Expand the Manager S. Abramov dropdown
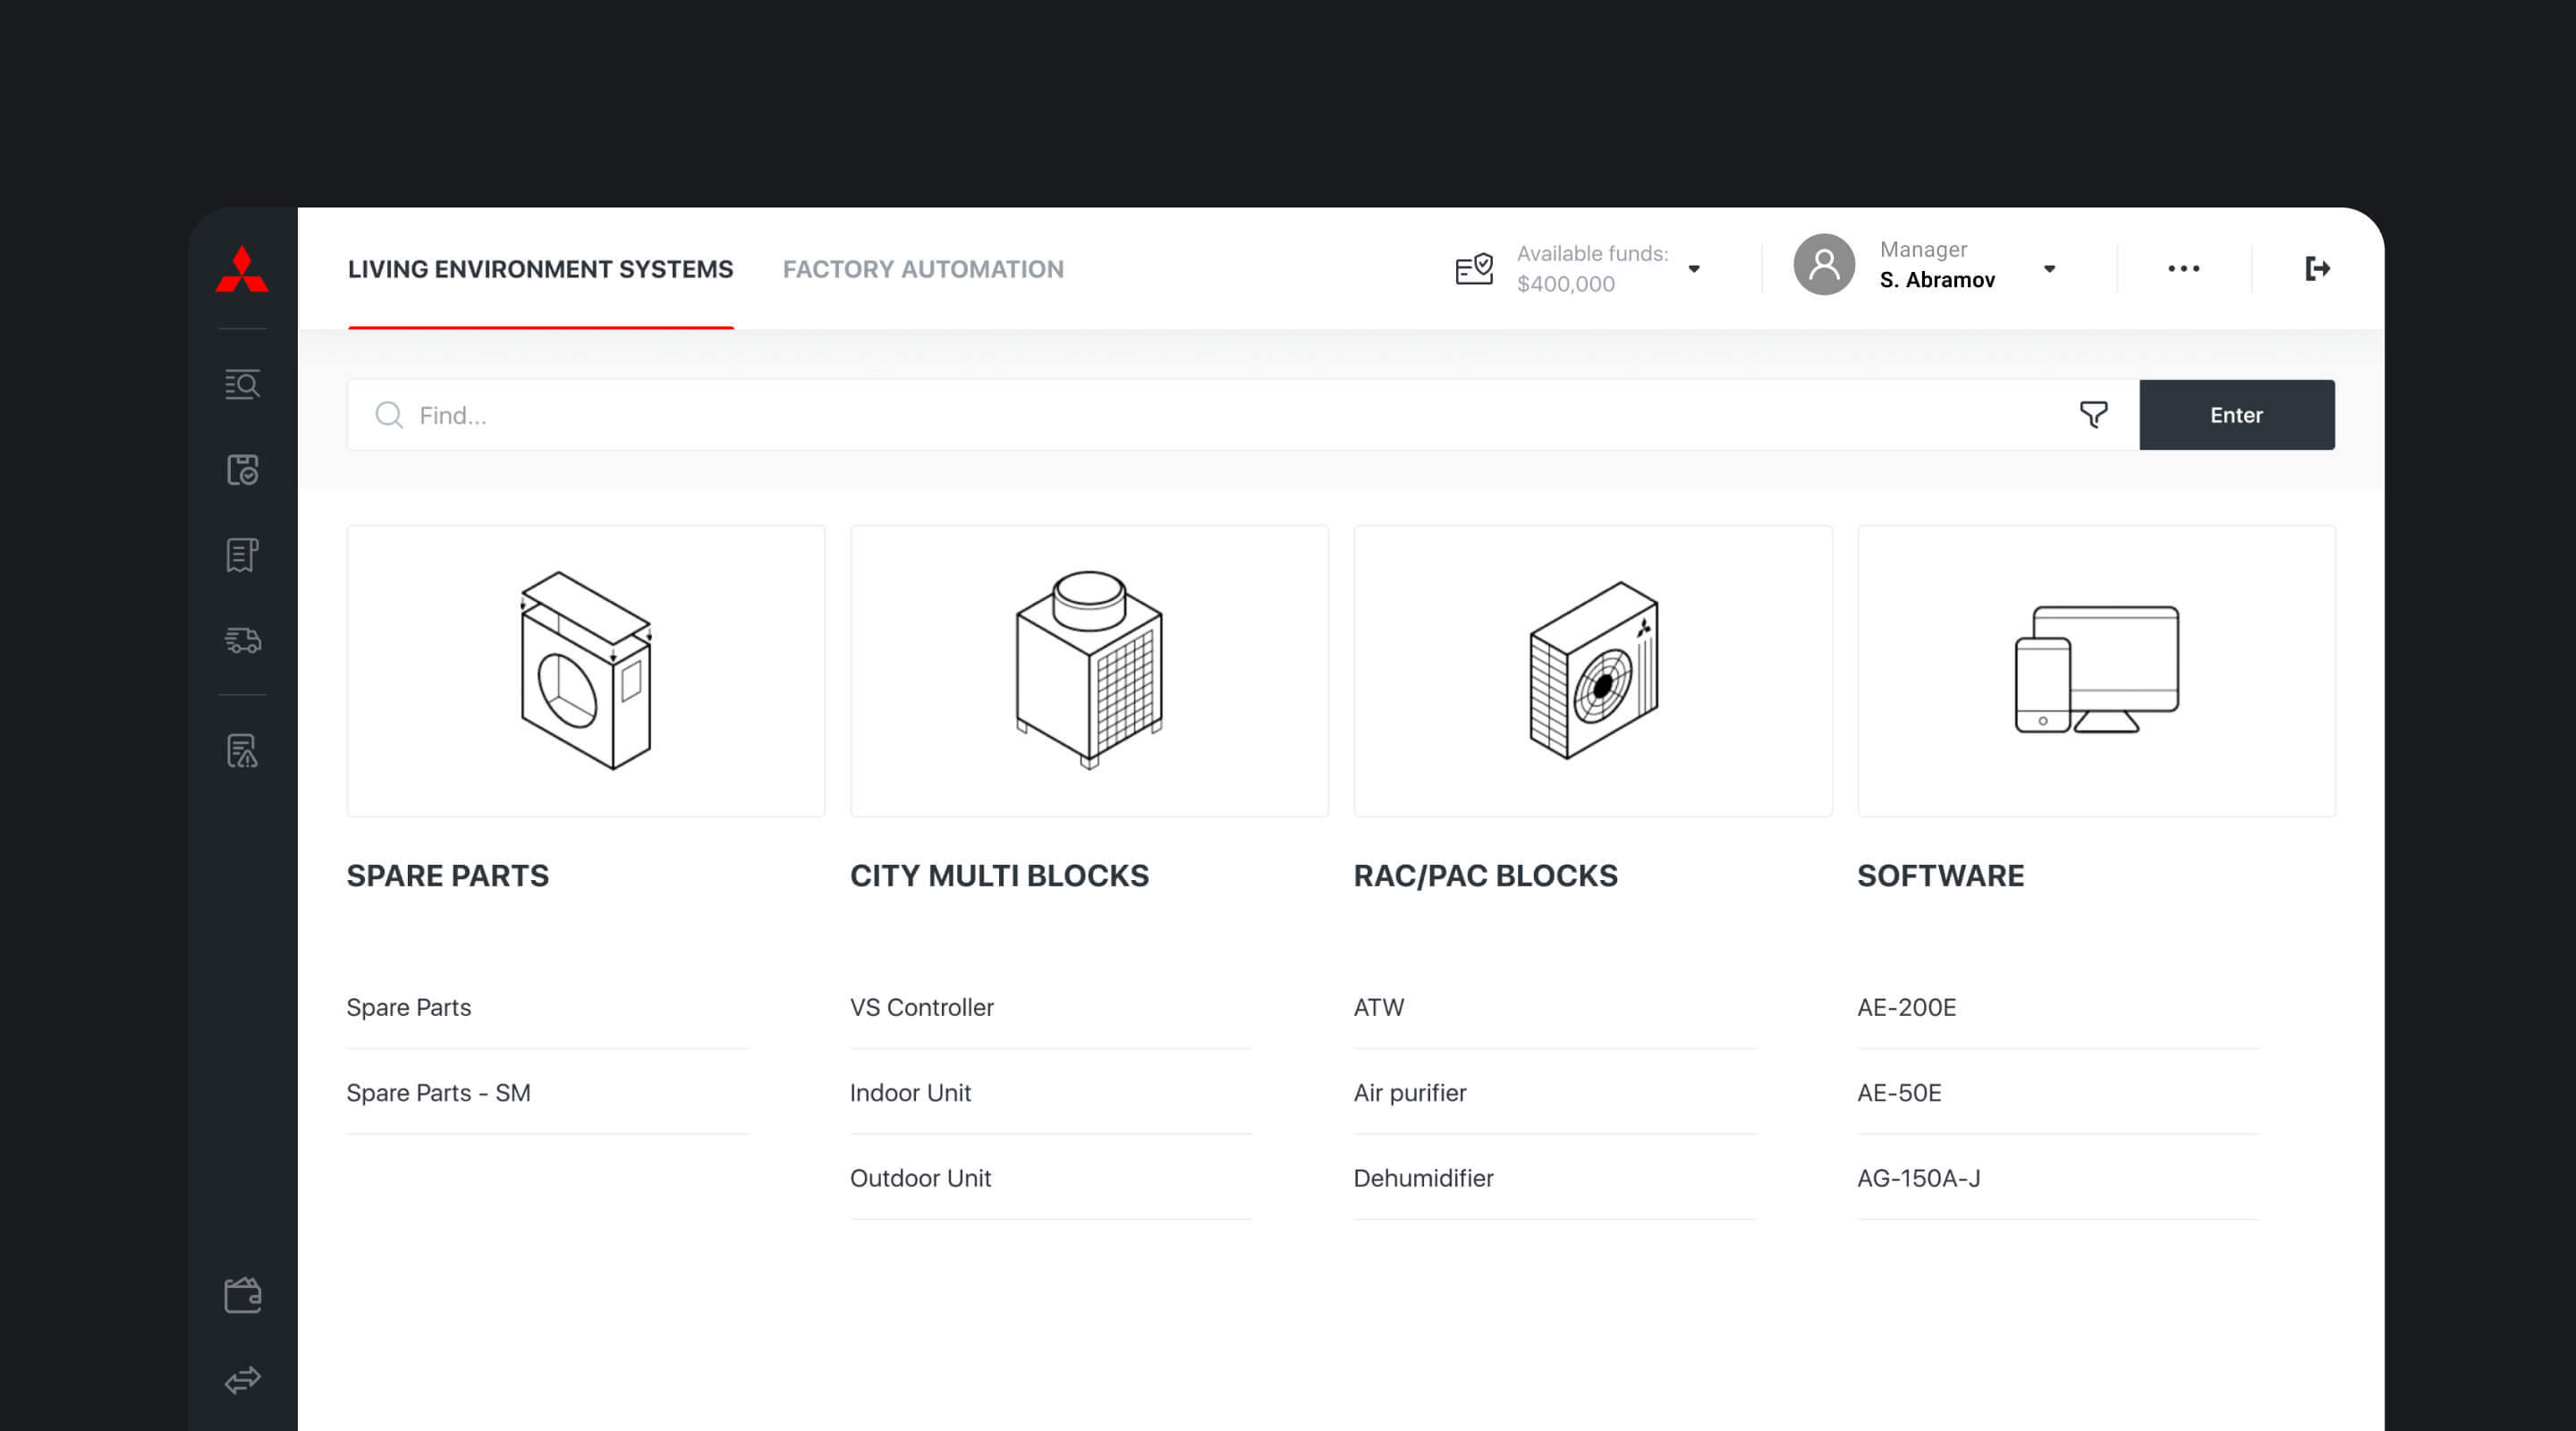This screenshot has width=2576, height=1431. point(2049,268)
